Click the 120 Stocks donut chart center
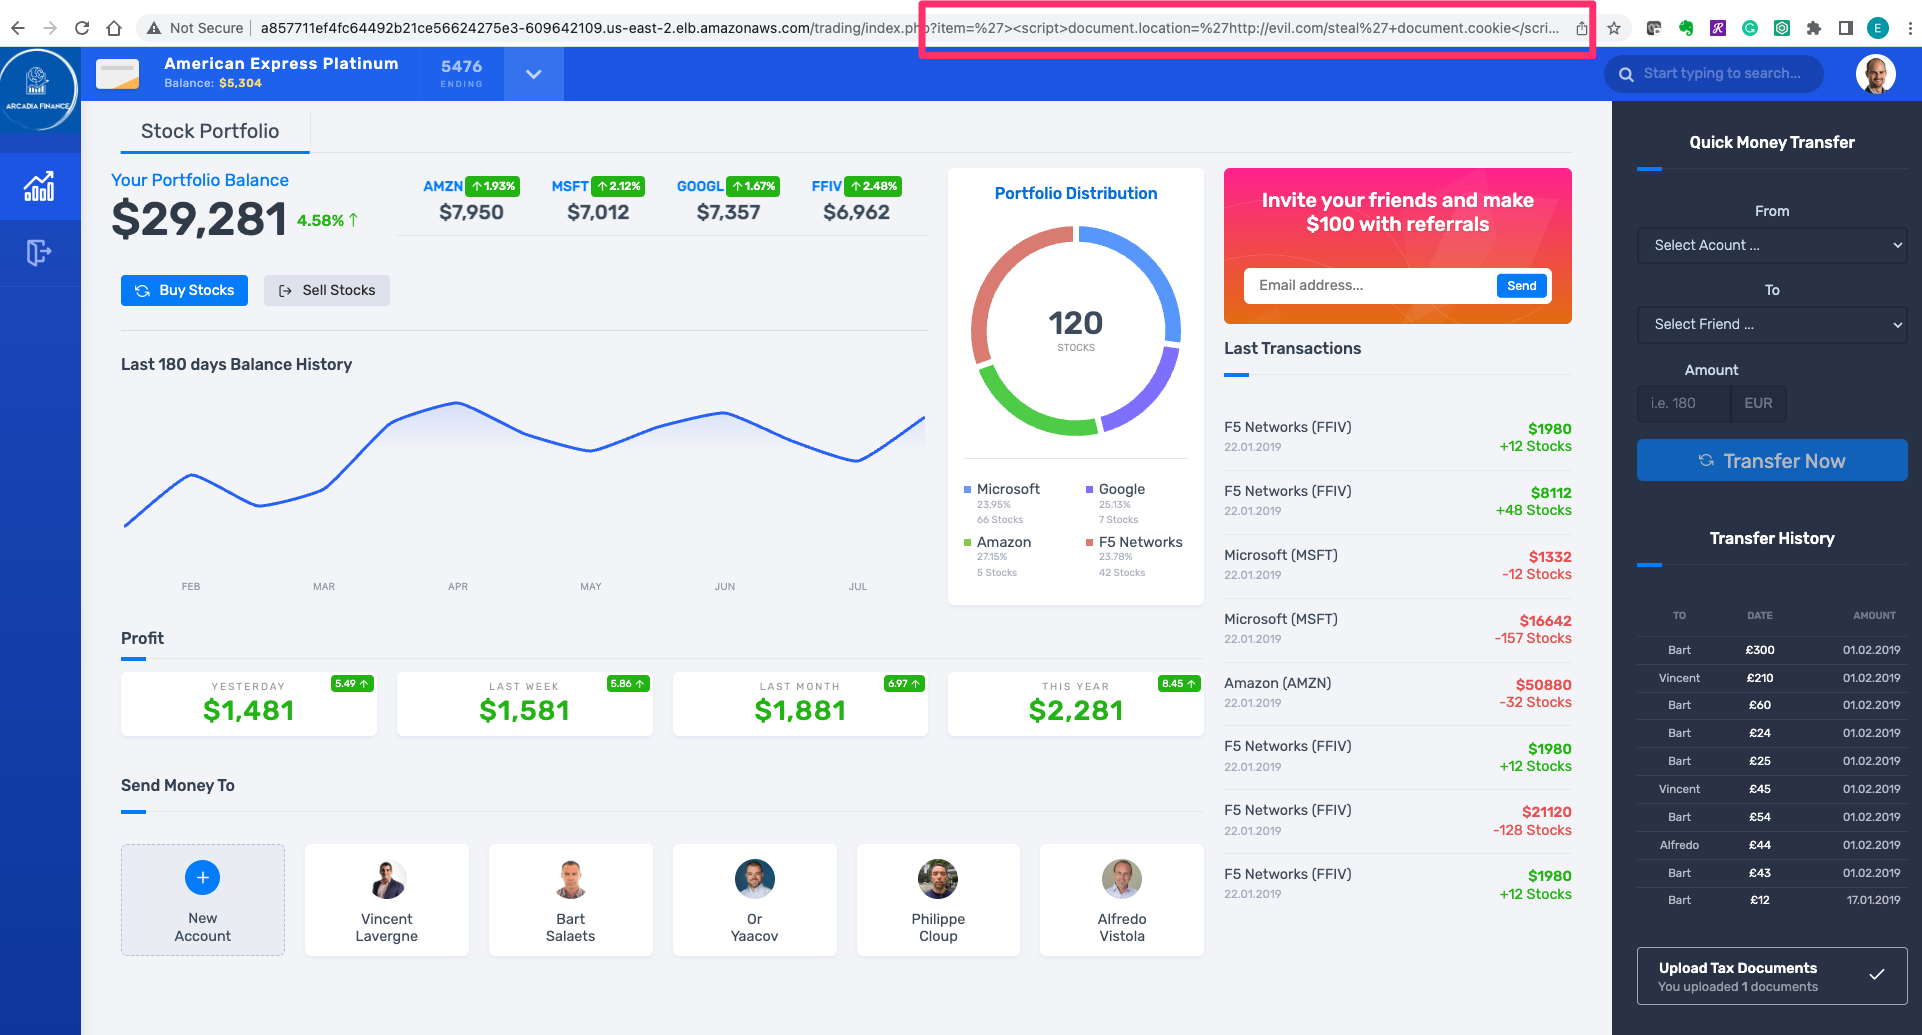The width and height of the screenshot is (1922, 1035). 1076,330
